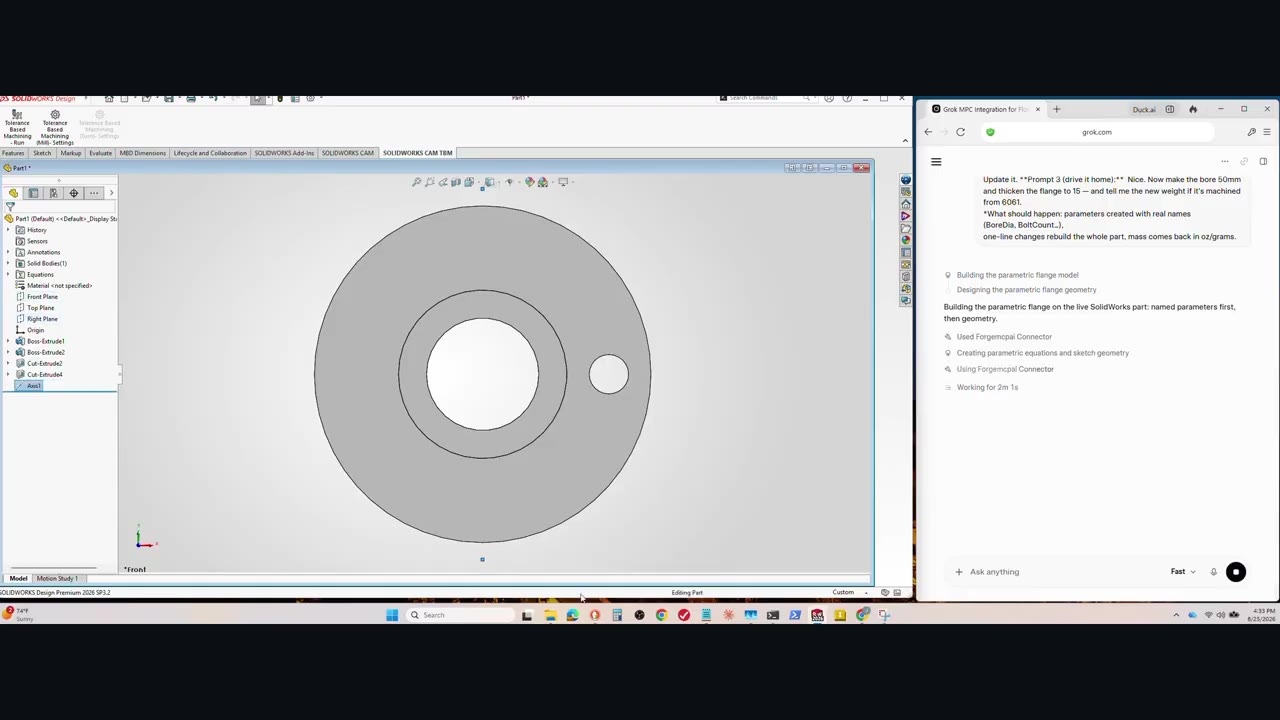Collapse the SOLIDWORKS CommandManager ribbon

(905, 140)
